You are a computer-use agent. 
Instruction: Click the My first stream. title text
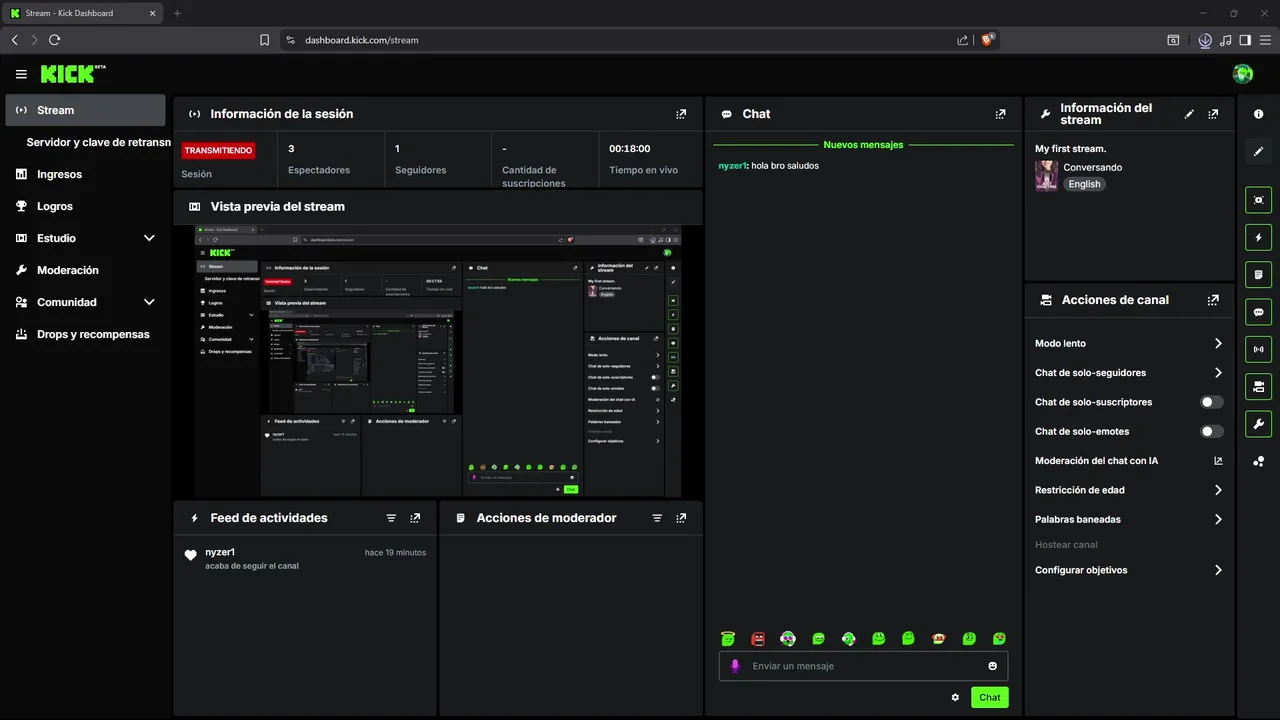(x=1070, y=149)
